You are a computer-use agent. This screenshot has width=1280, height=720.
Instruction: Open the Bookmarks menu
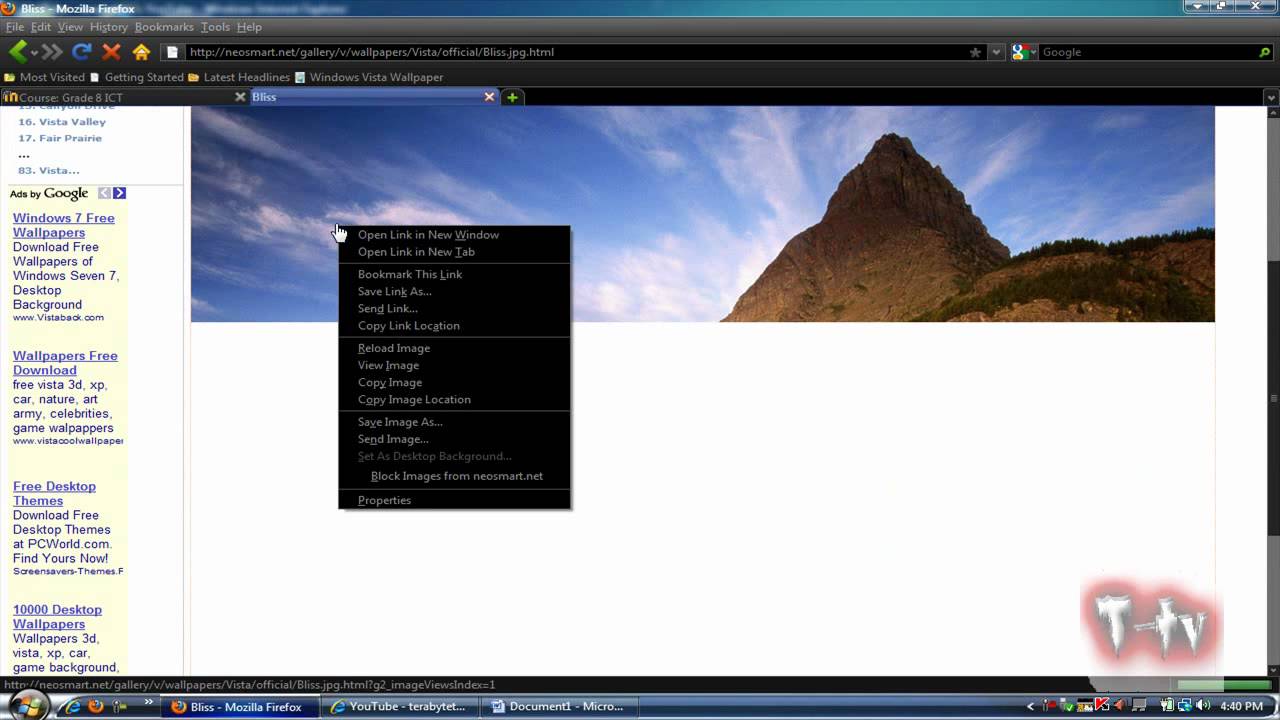164,27
